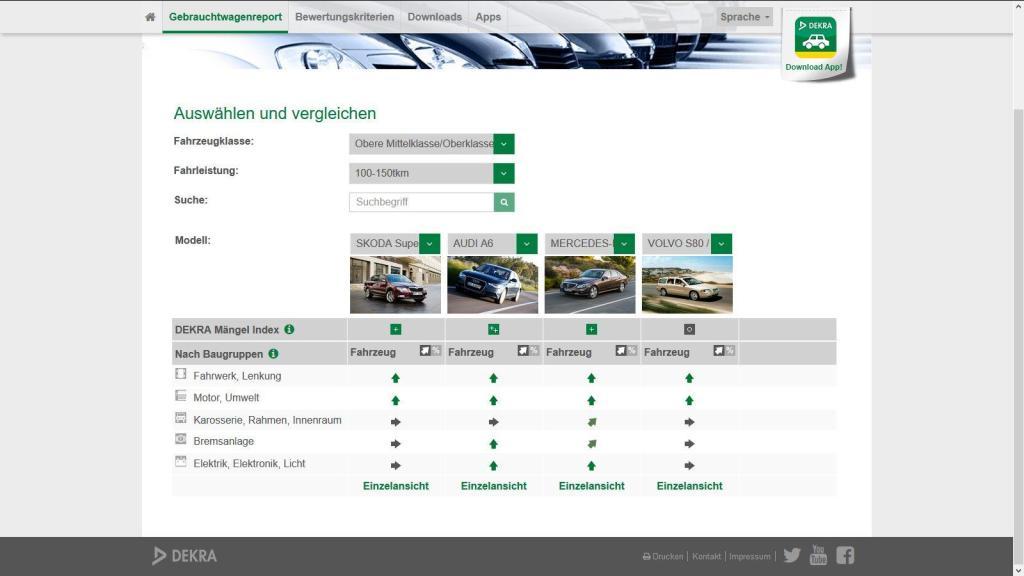Focus the Suchbegriff search field

(422, 202)
